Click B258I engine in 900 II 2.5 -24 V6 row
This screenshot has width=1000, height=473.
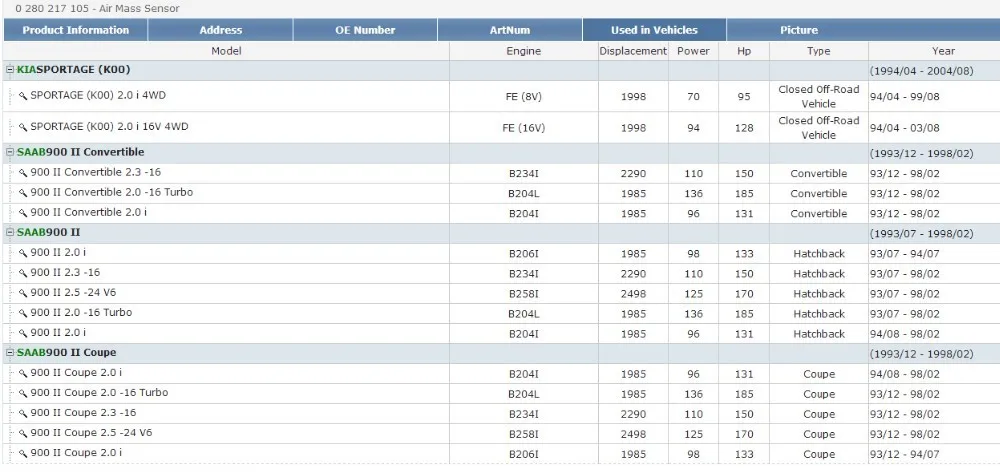(x=524, y=294)
